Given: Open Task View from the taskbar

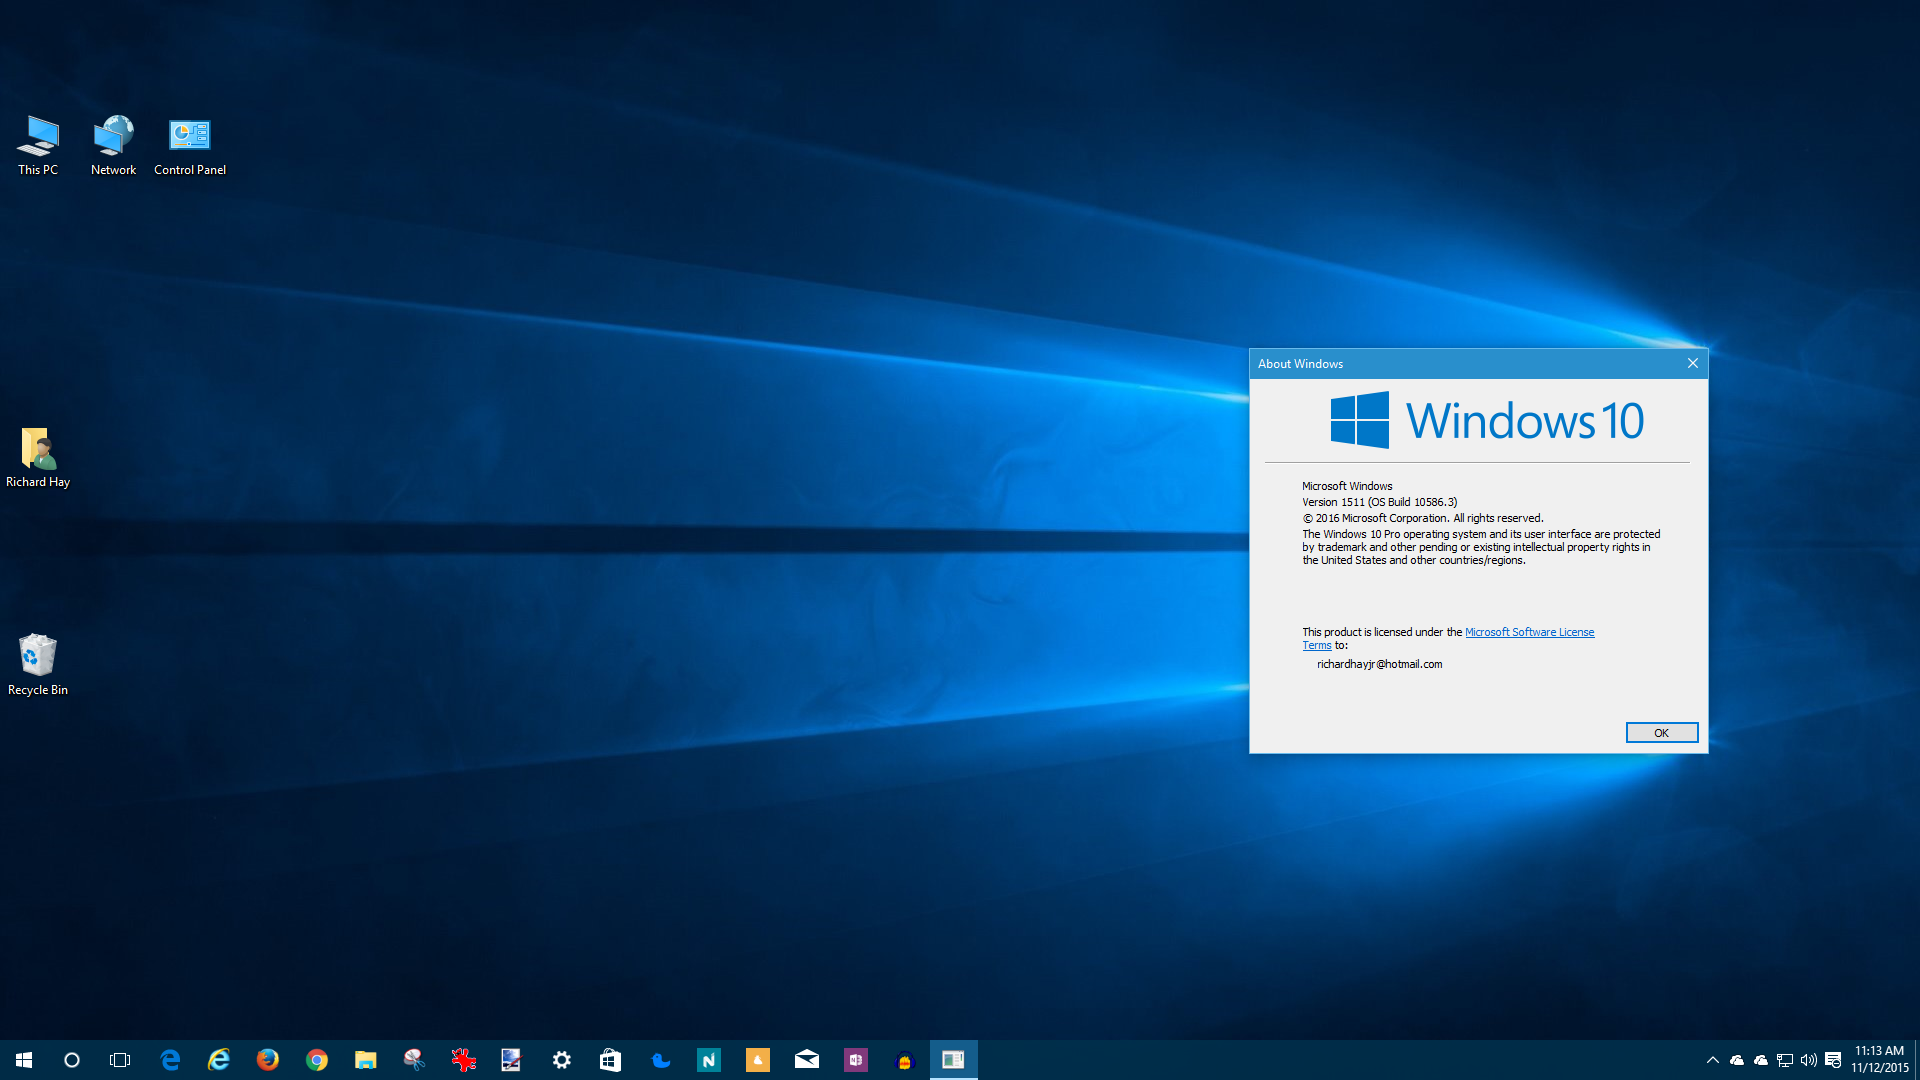Looking at the screenshot, I should pos(120,1060).
